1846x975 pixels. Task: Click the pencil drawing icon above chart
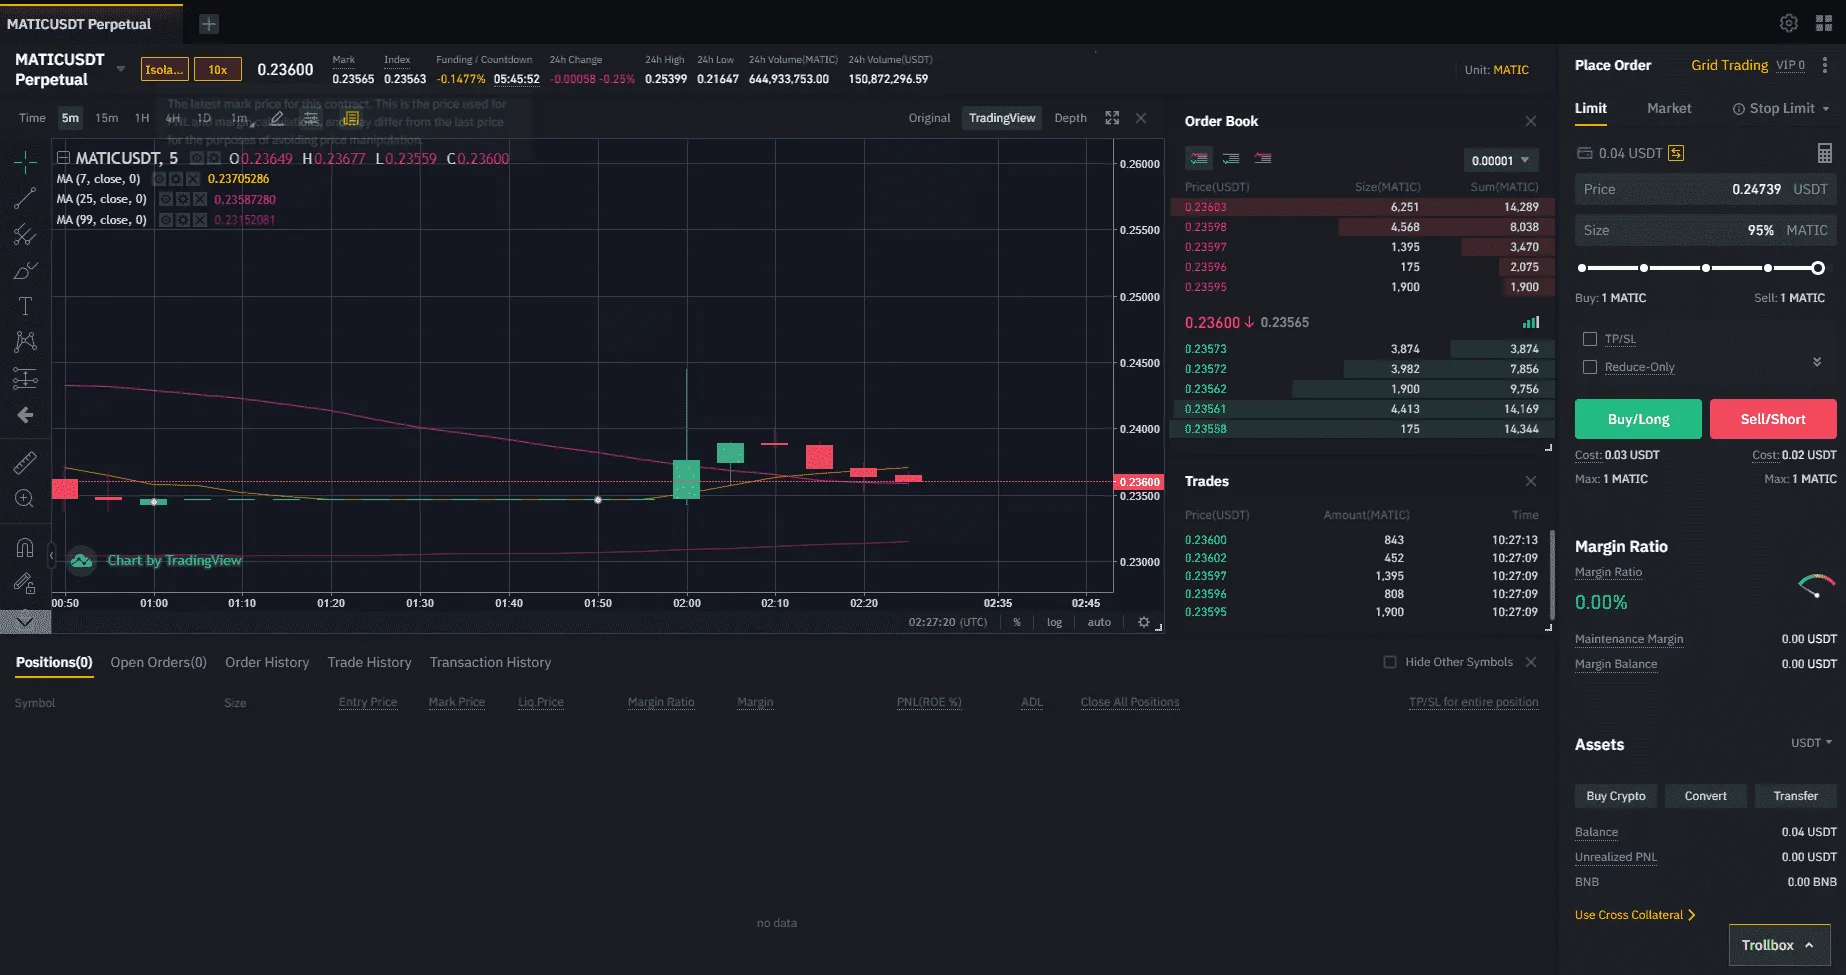point(277,118)
